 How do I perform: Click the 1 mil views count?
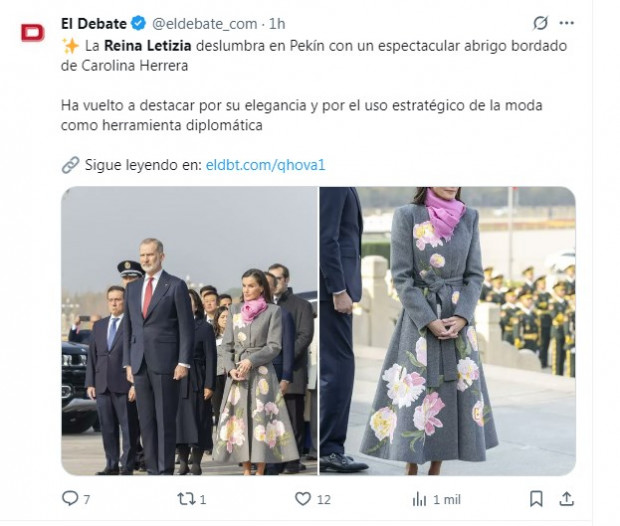click(447, 500)
